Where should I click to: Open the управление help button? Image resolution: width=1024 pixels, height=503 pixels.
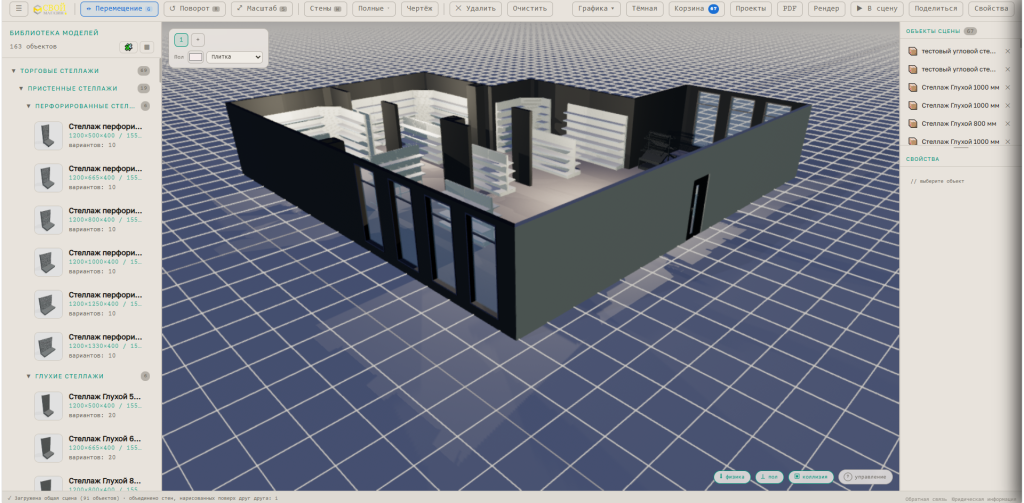865,477
